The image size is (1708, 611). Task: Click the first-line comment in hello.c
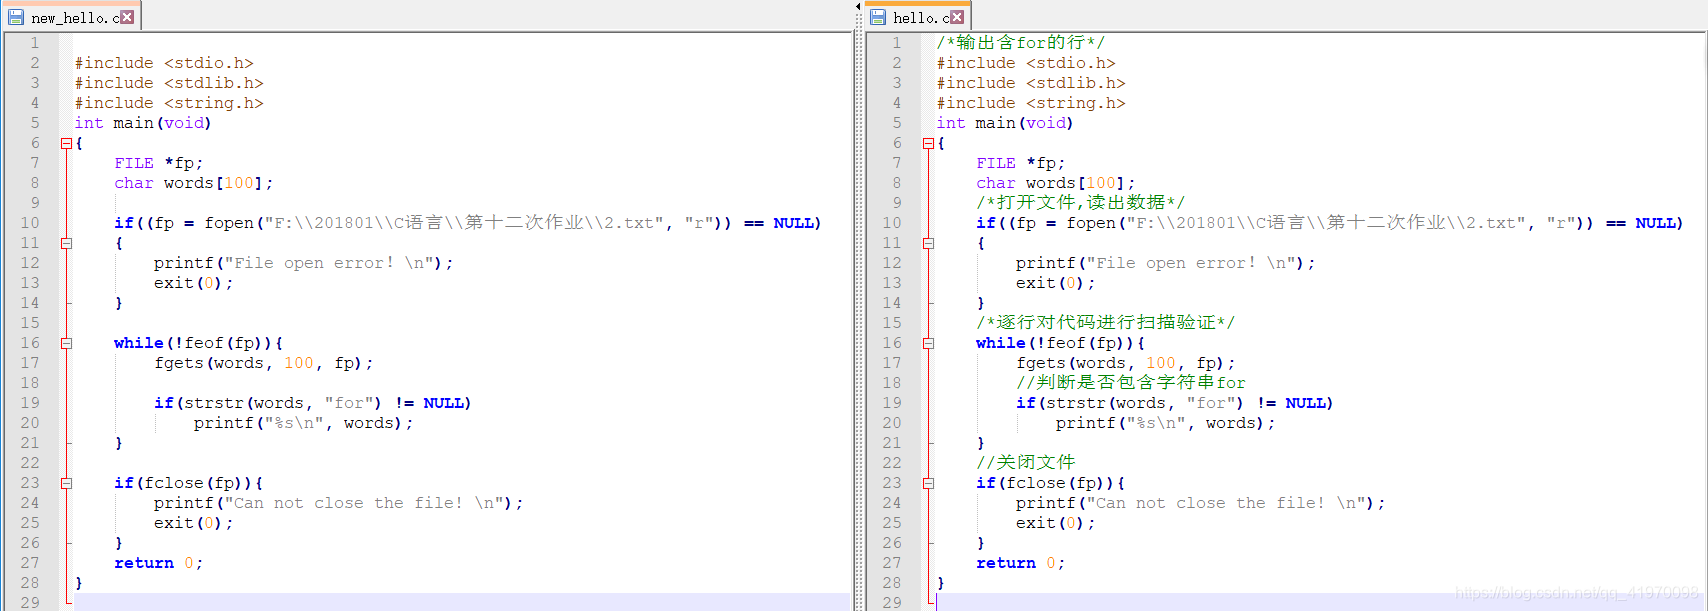1020,42
